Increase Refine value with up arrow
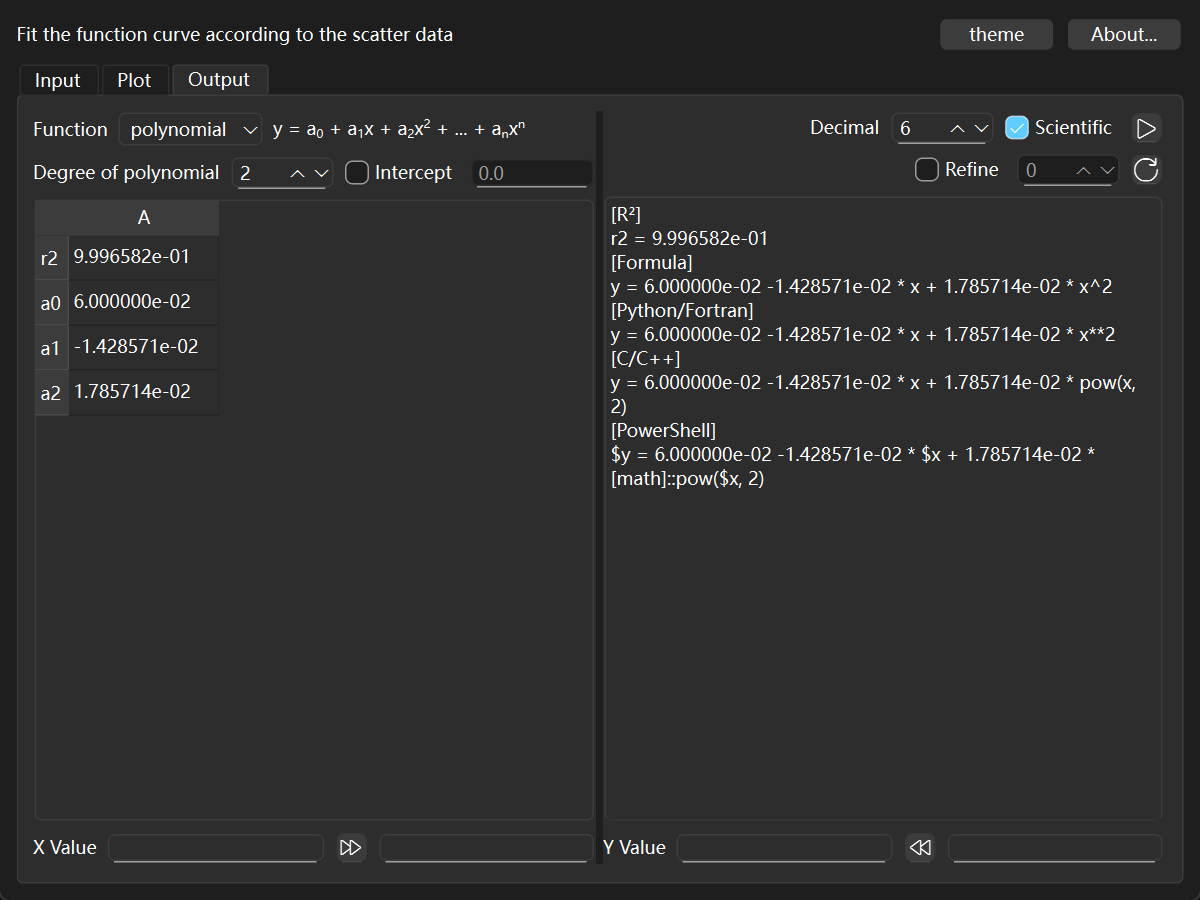The width and height of the screenshot is (1200, 900). coord(1083,172)
